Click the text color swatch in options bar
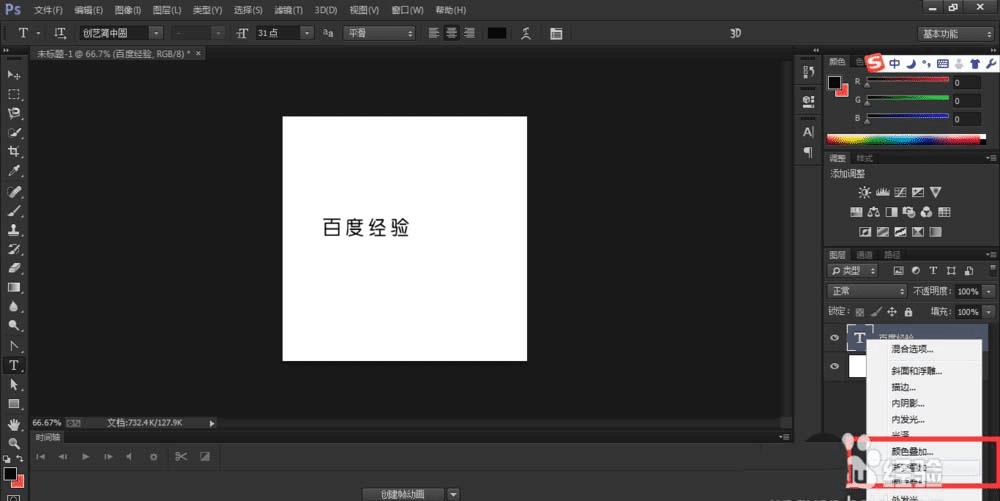The height and width of the screenshot is (501, 1000). [497, 33]
